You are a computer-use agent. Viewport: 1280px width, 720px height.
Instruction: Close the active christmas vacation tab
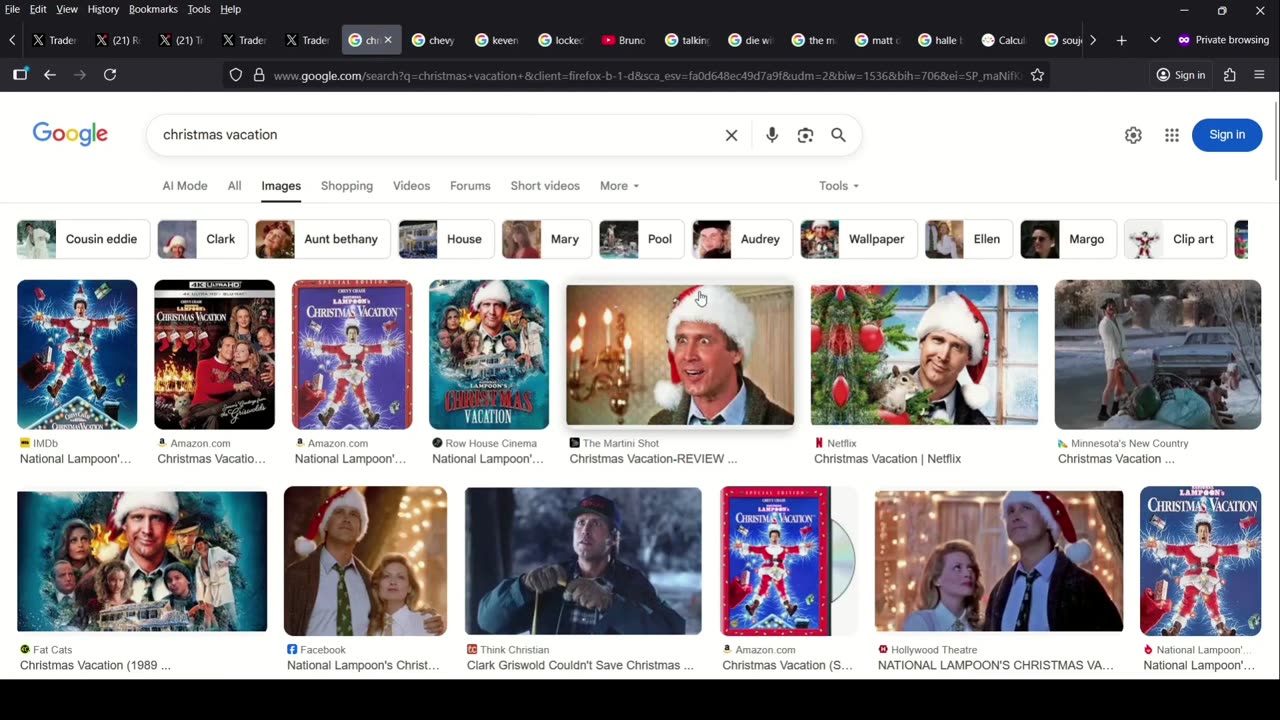[388, 40]
